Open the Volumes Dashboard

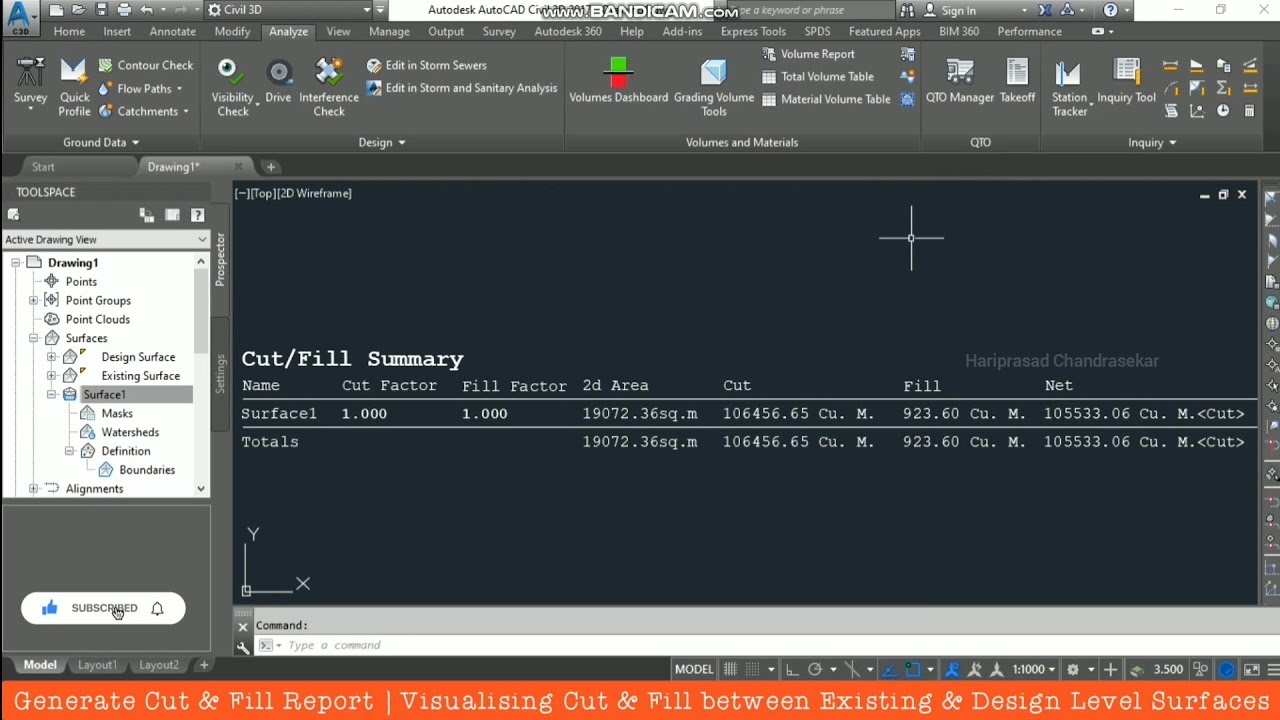coord(618,80)
